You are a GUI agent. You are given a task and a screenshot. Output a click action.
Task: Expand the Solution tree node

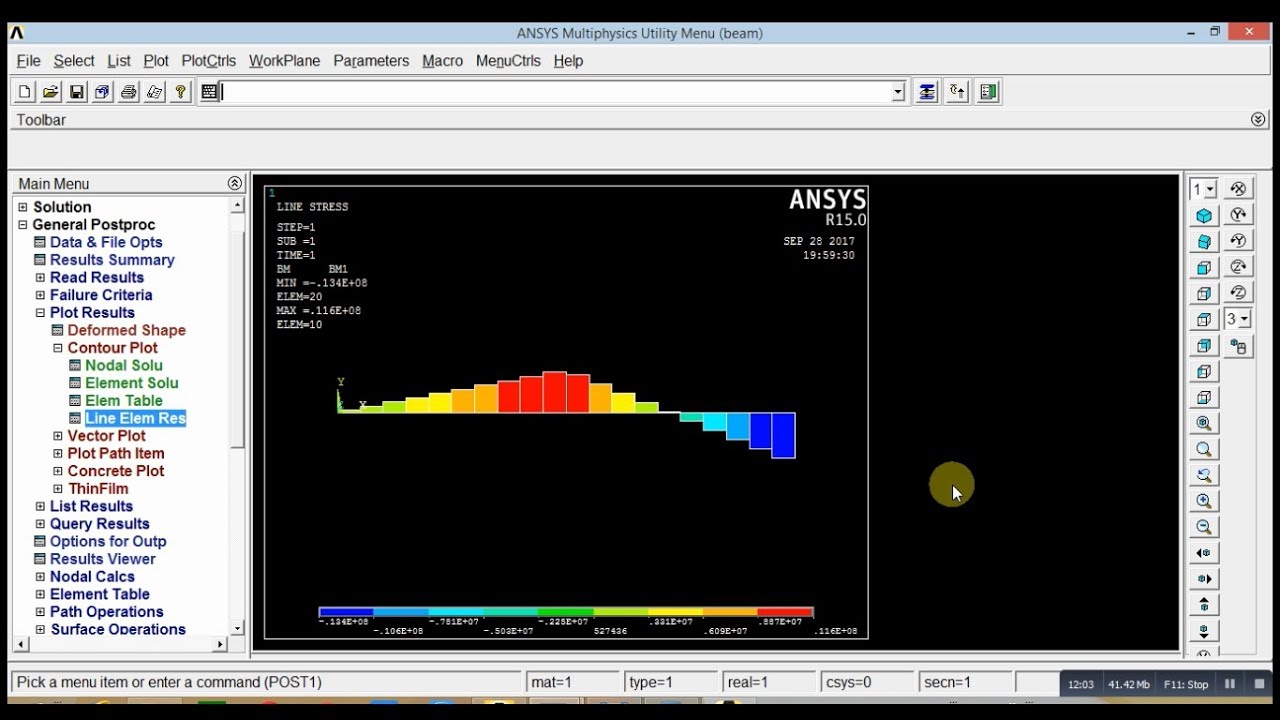pyautogui.click(x=23, y=207)
